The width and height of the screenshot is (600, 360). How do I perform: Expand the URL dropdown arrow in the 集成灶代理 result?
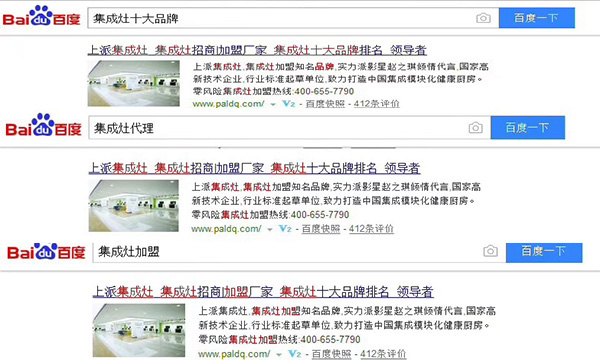point(270,230)
